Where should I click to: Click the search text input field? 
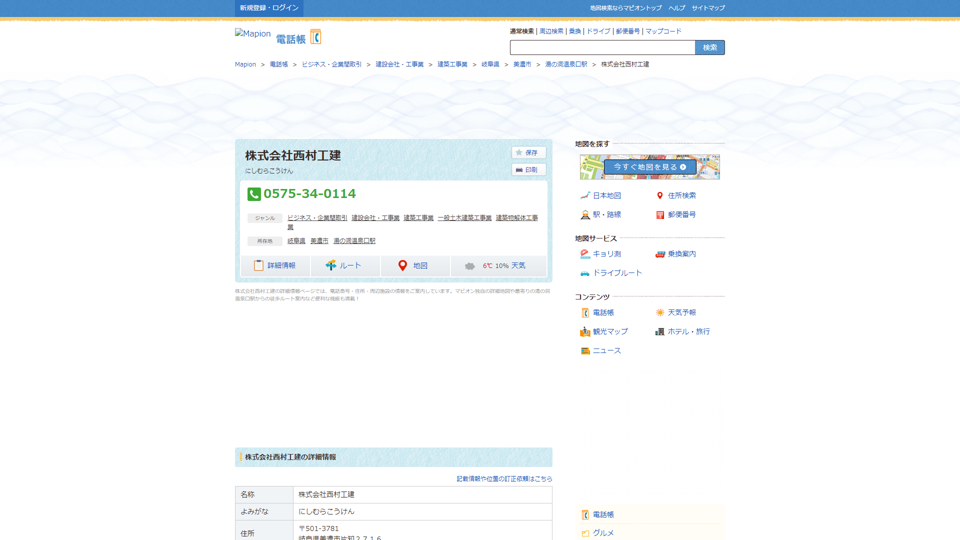click(x=602, y=48)
